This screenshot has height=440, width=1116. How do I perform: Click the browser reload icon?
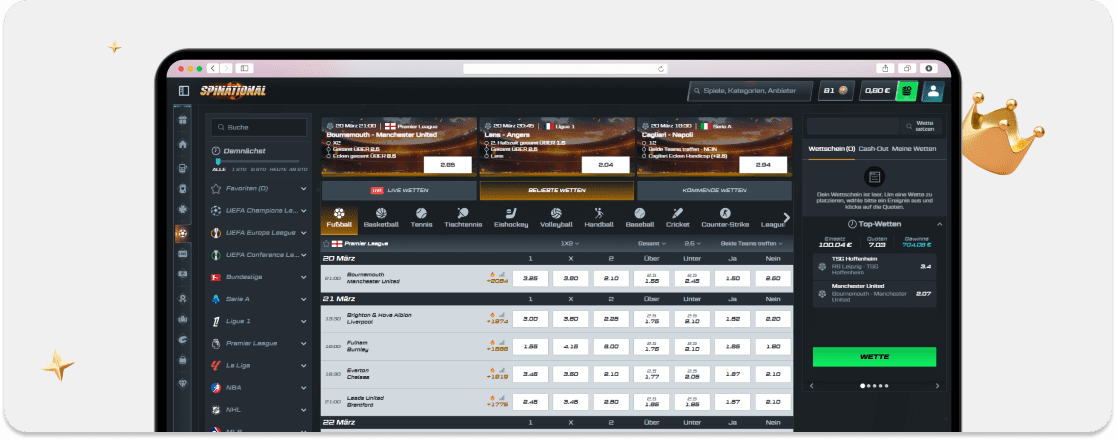661,68
